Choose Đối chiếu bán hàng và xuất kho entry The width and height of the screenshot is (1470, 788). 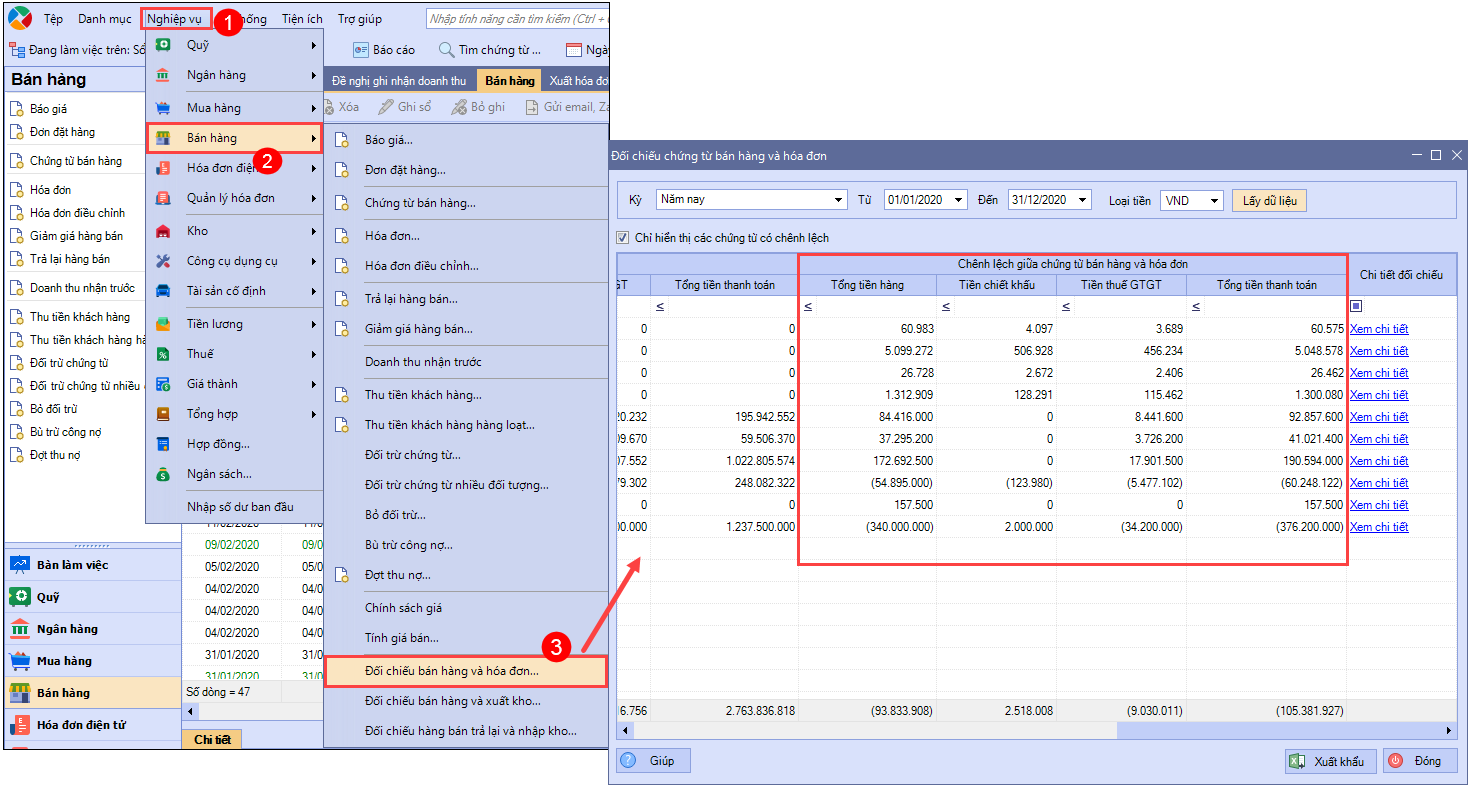pos(452,701)
